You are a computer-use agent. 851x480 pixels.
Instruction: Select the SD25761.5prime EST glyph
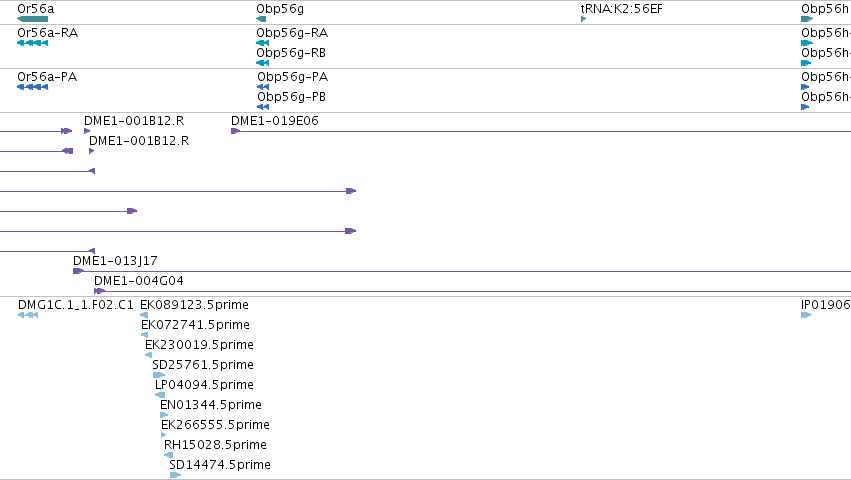point(158,375)
